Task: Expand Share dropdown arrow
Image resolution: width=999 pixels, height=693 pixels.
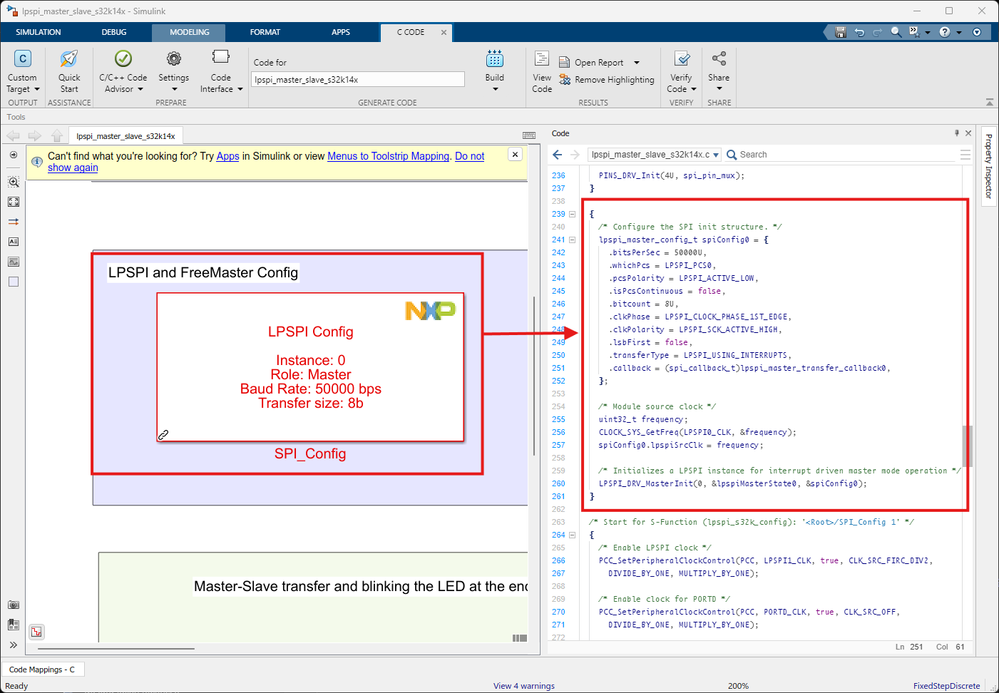Action: tap(719, 89)
